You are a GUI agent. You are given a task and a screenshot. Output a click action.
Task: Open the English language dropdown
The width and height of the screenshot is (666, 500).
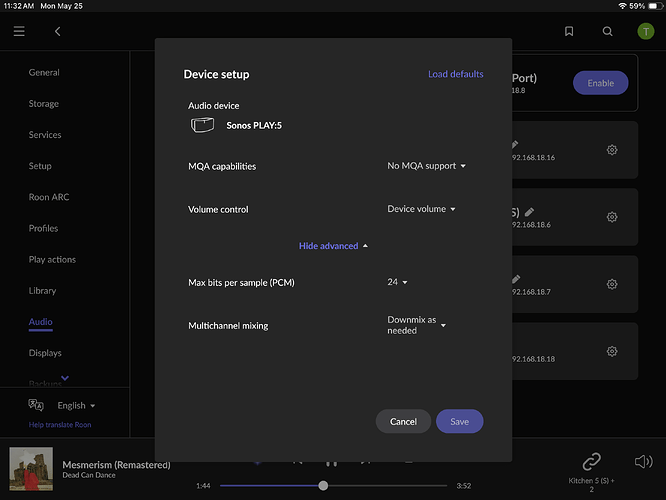click(76, 406)
